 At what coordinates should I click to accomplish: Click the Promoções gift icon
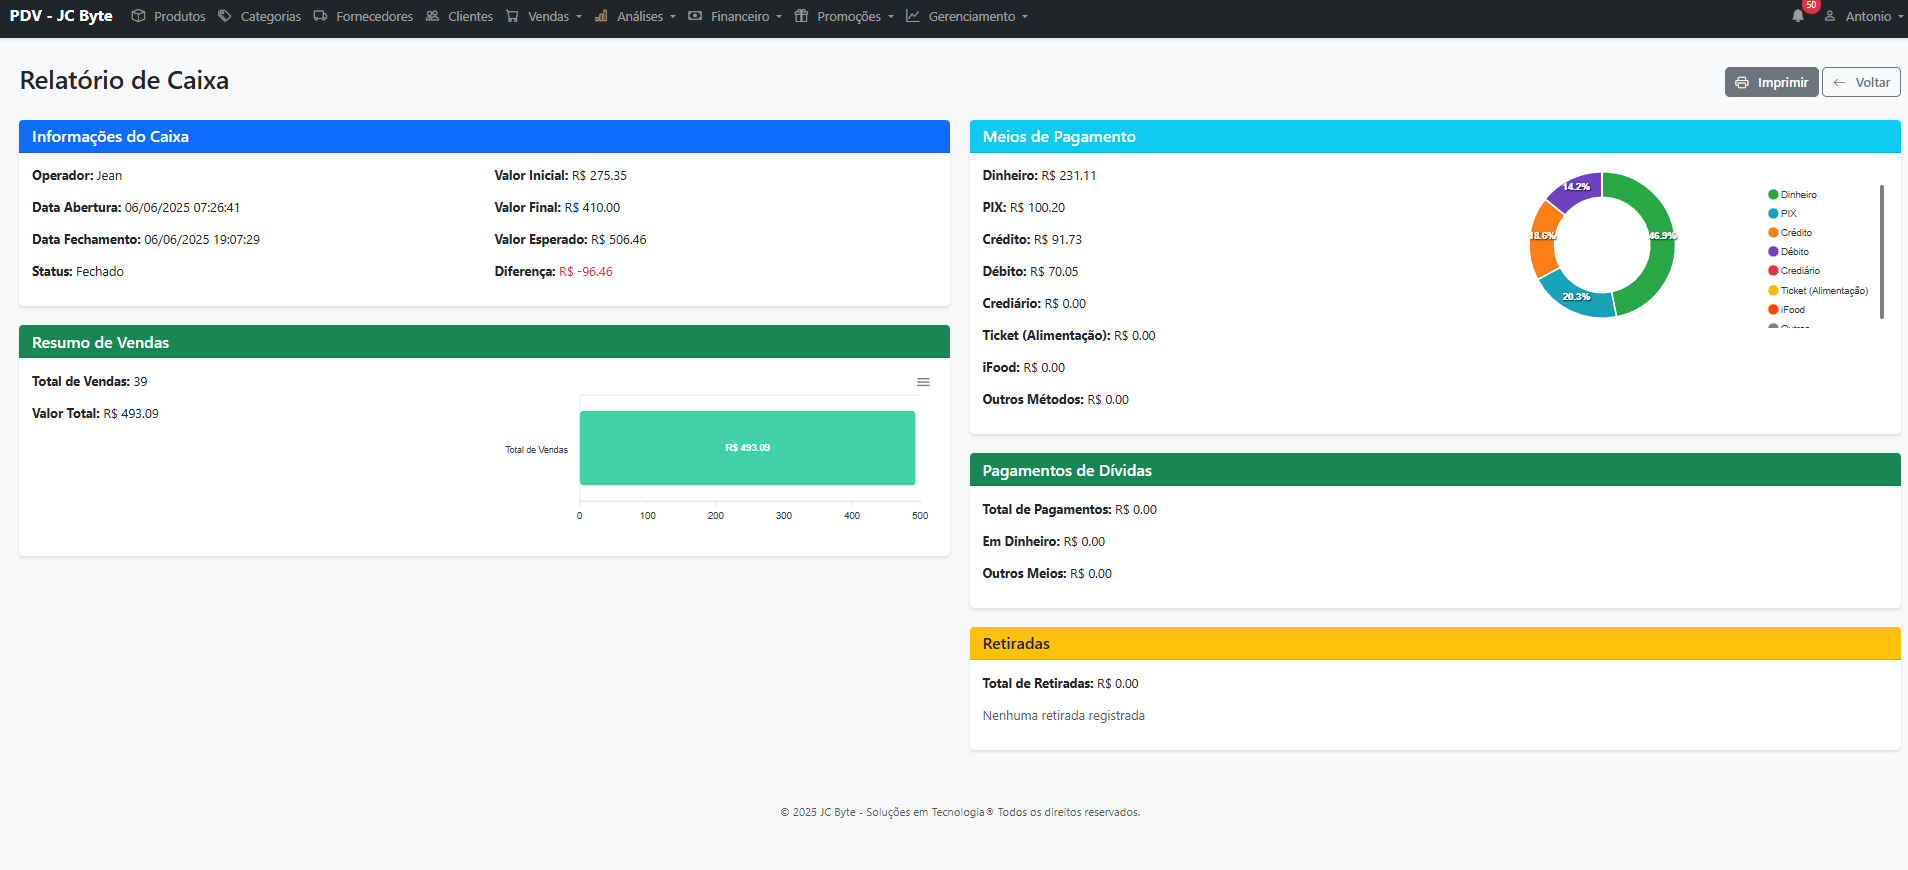coord(801,16)
